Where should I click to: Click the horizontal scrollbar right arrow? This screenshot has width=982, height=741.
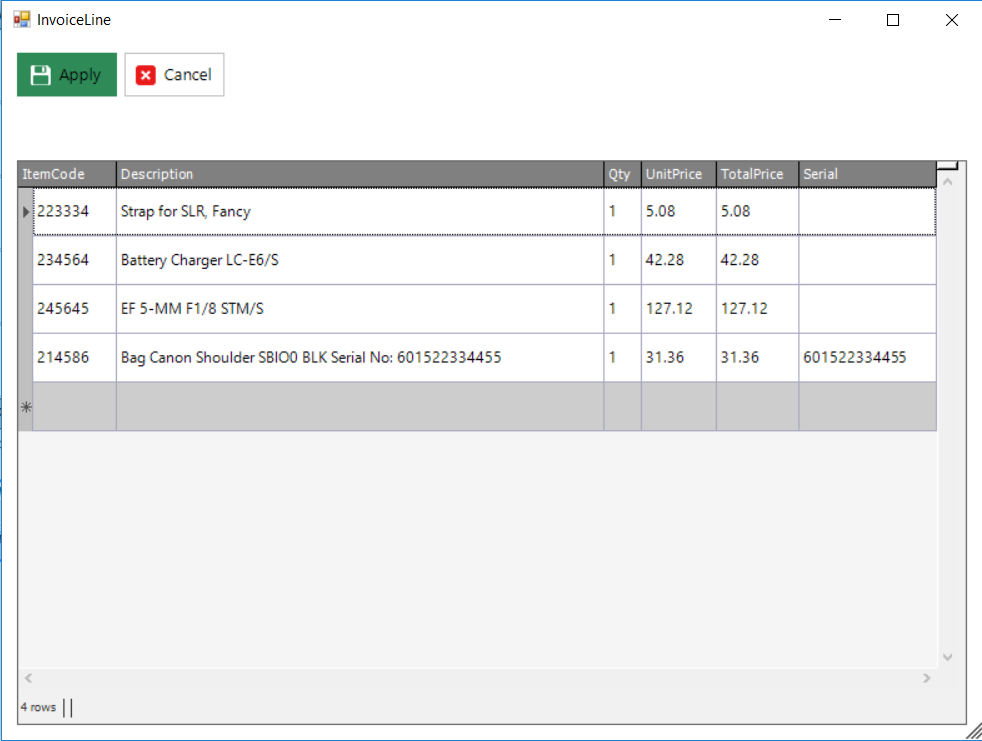coord(927,678)
